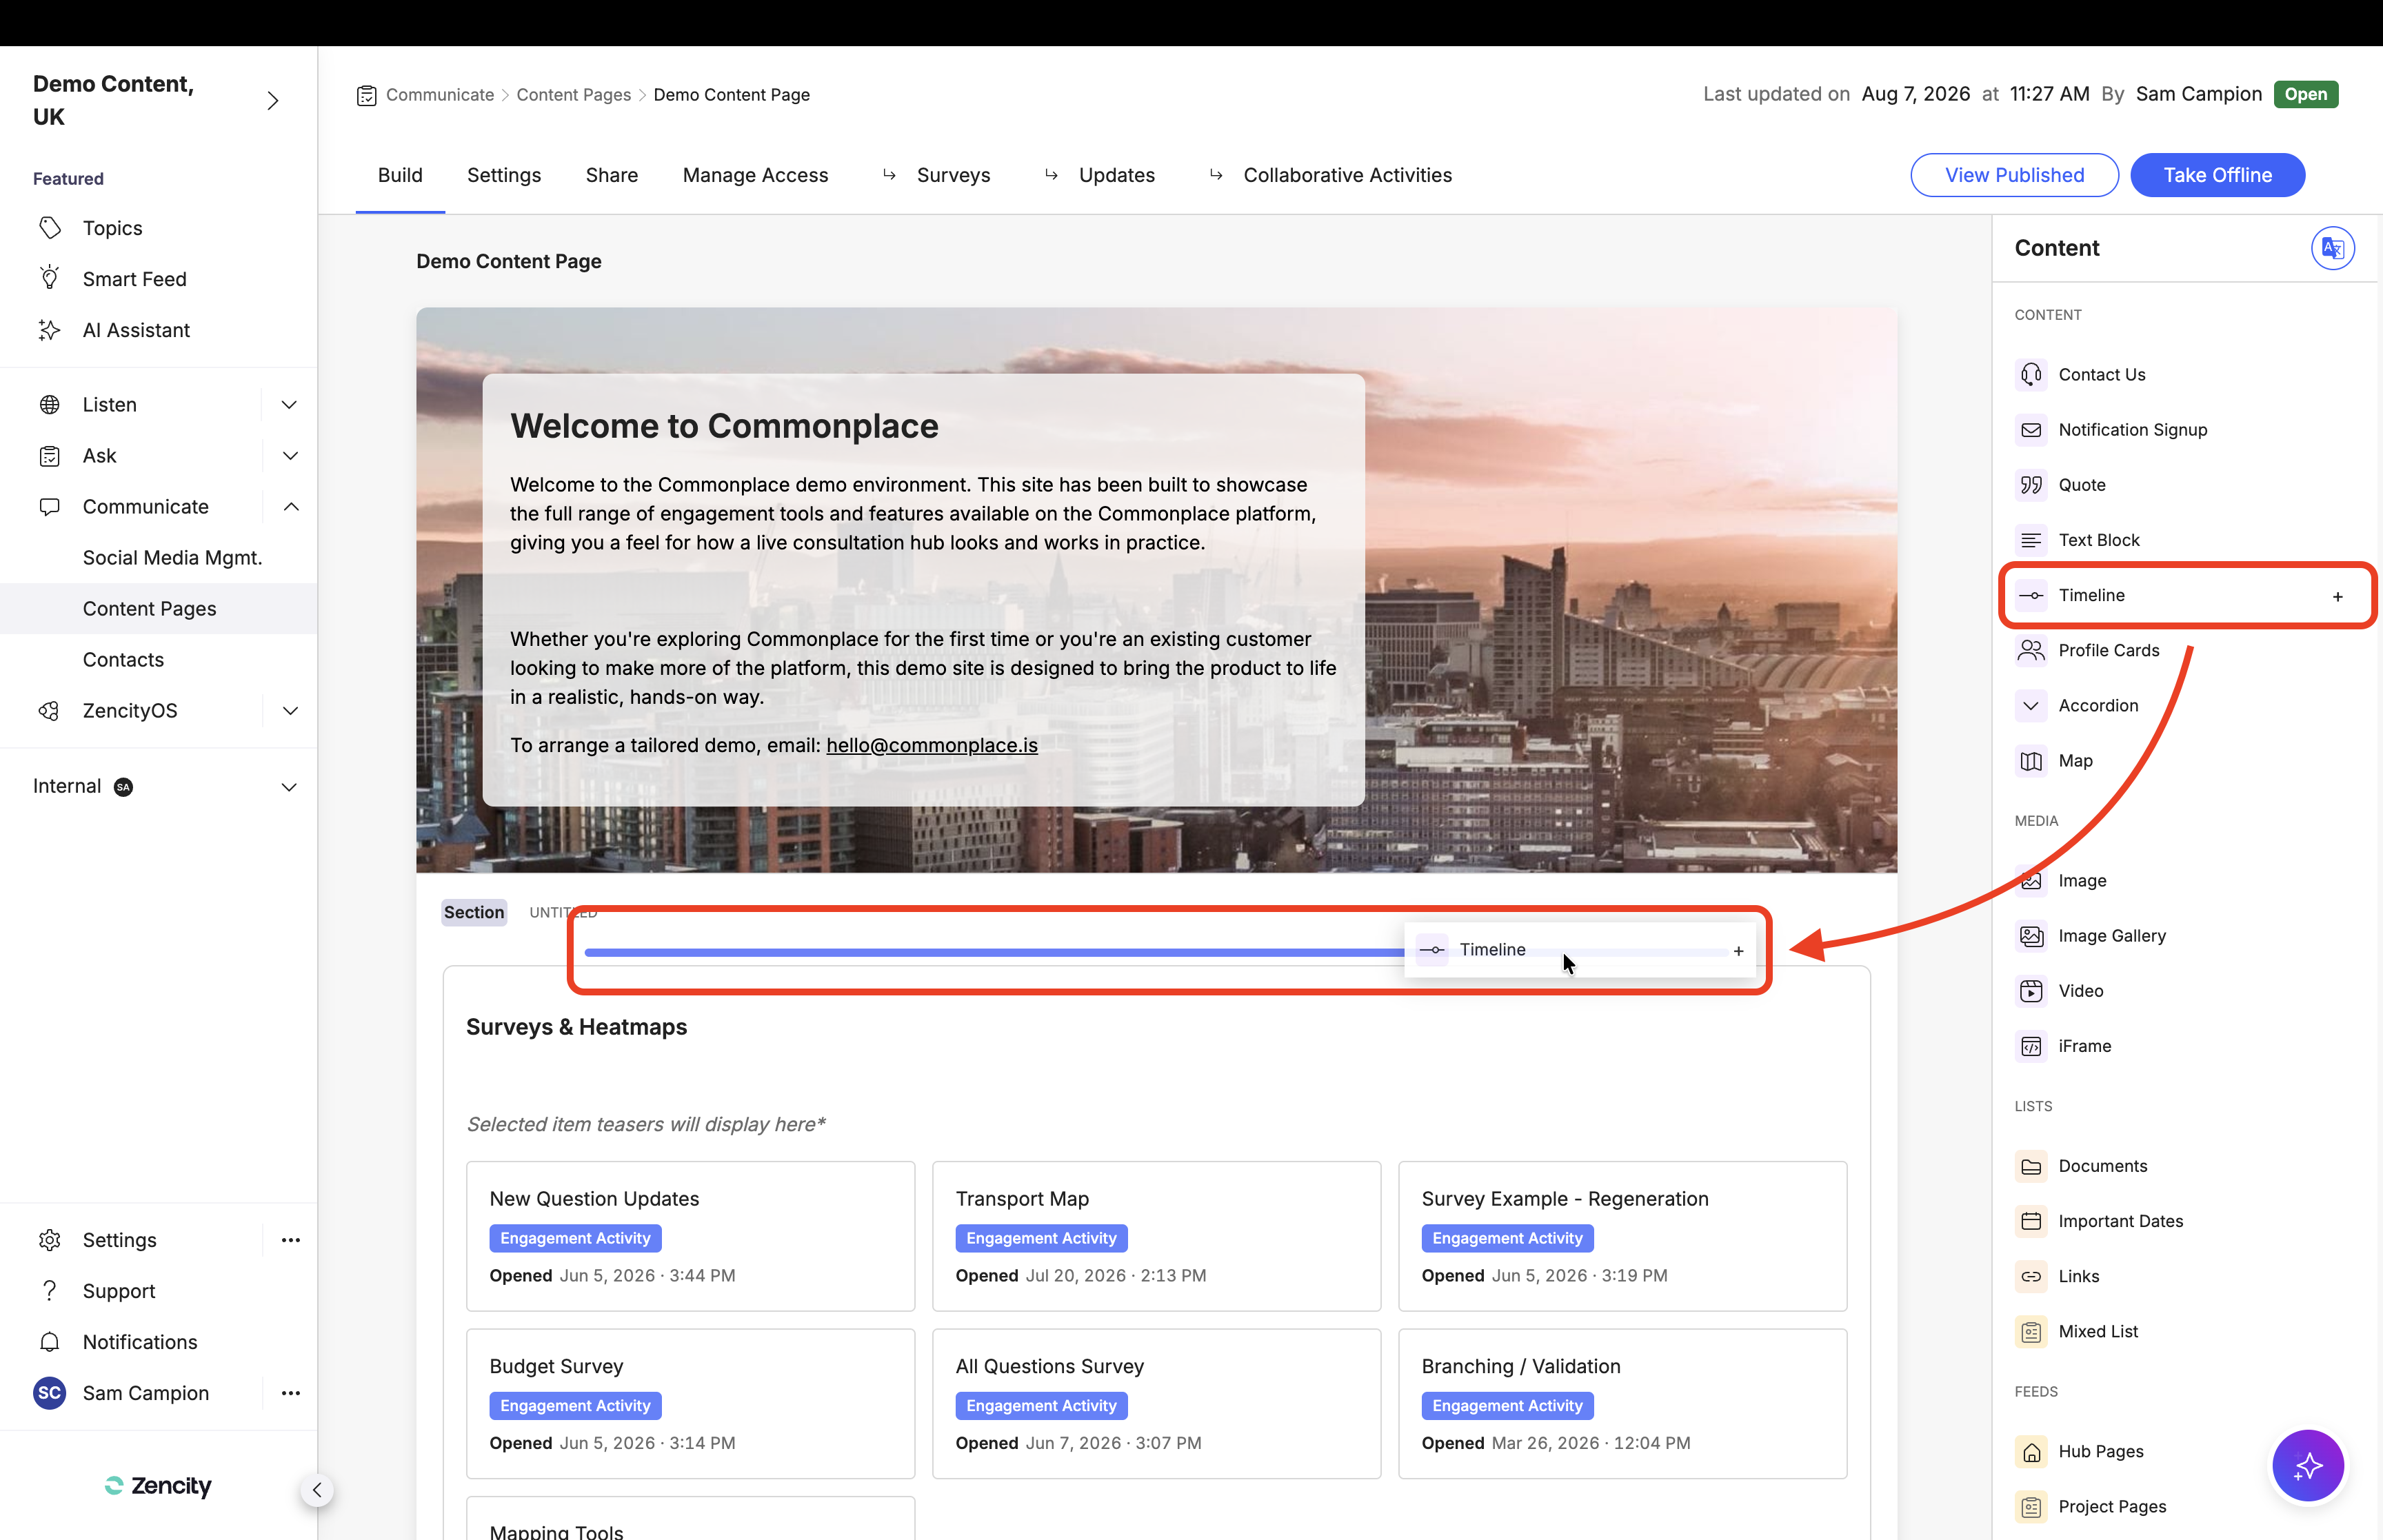Click the Communicate chat bubble icon

pos(50,507)
